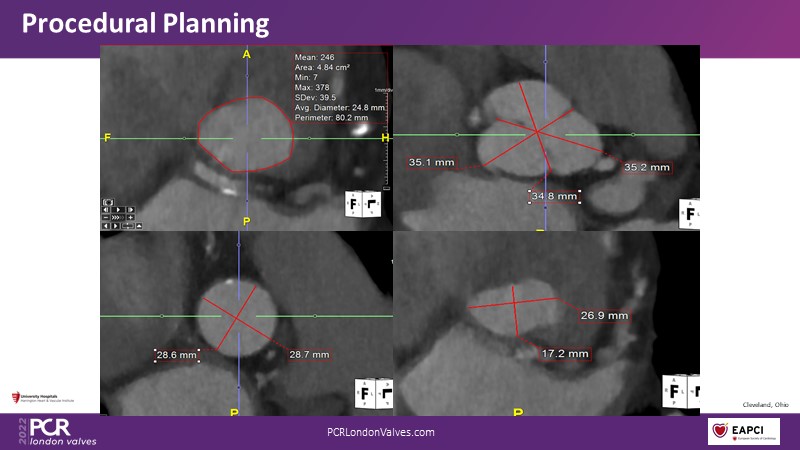Go to next image with right arrow
Viewport: 800px width, 450px height.
(x=115, y=226)
